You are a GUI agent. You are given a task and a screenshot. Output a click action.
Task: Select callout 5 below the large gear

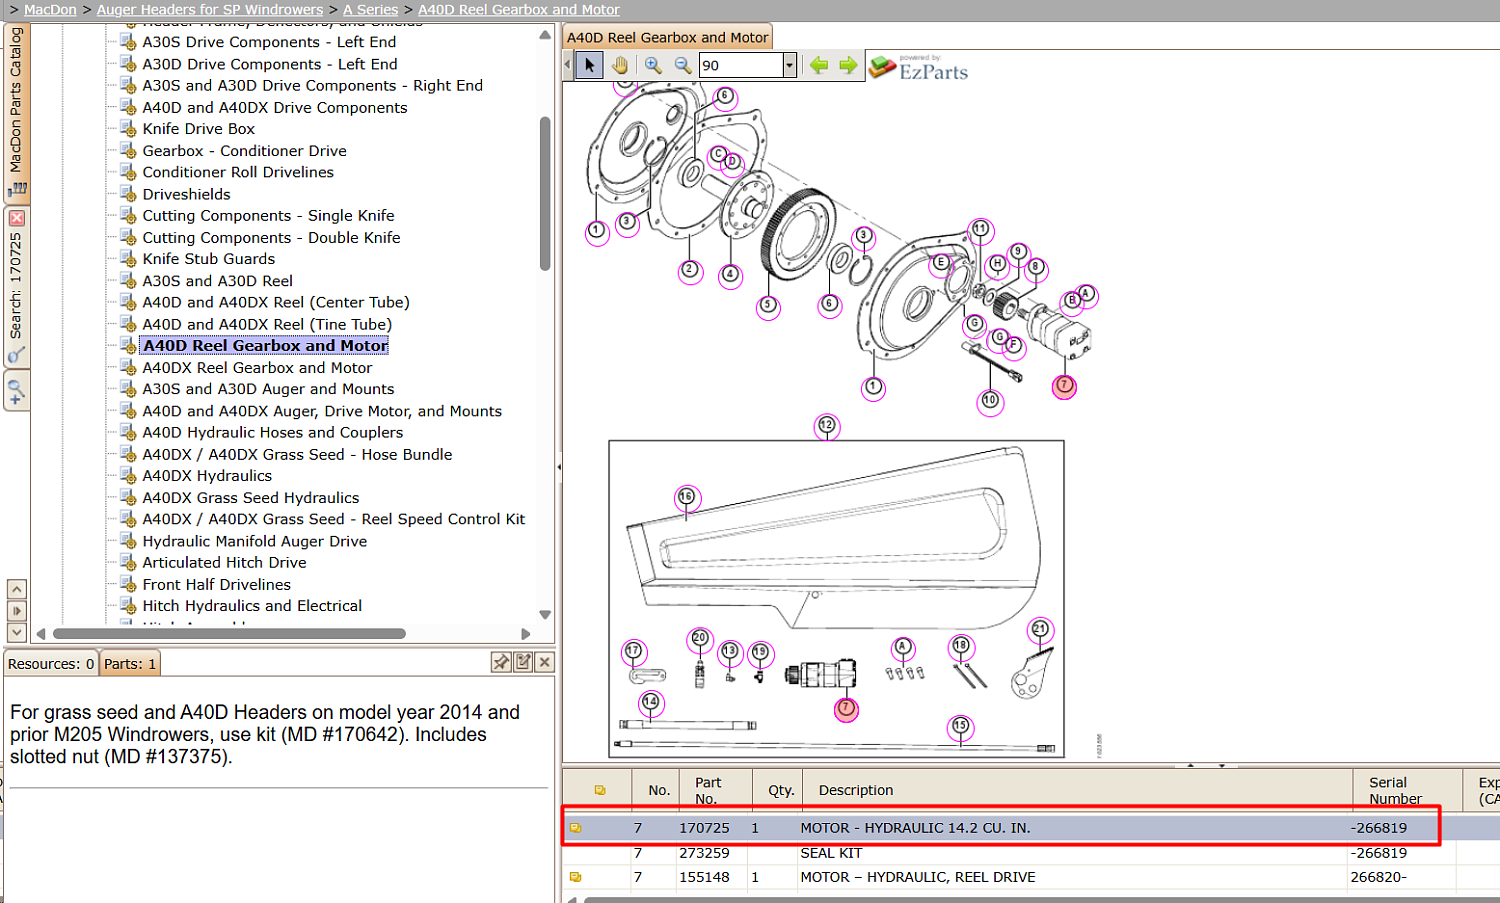click(768, 305)
